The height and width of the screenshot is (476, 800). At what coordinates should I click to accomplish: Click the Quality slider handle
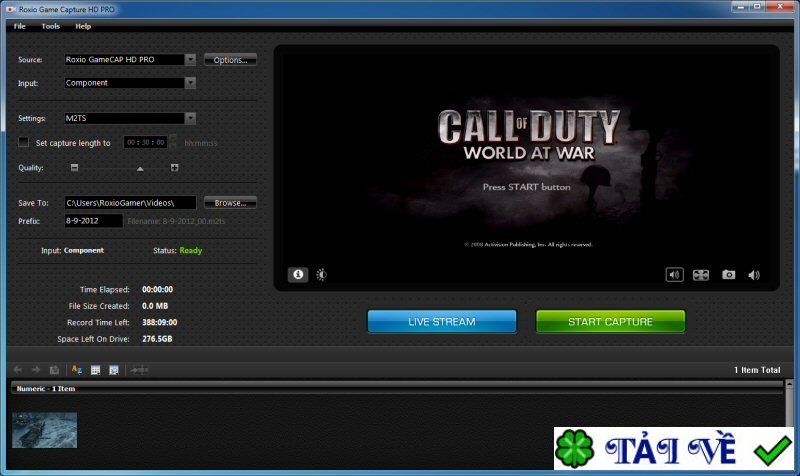140,168
